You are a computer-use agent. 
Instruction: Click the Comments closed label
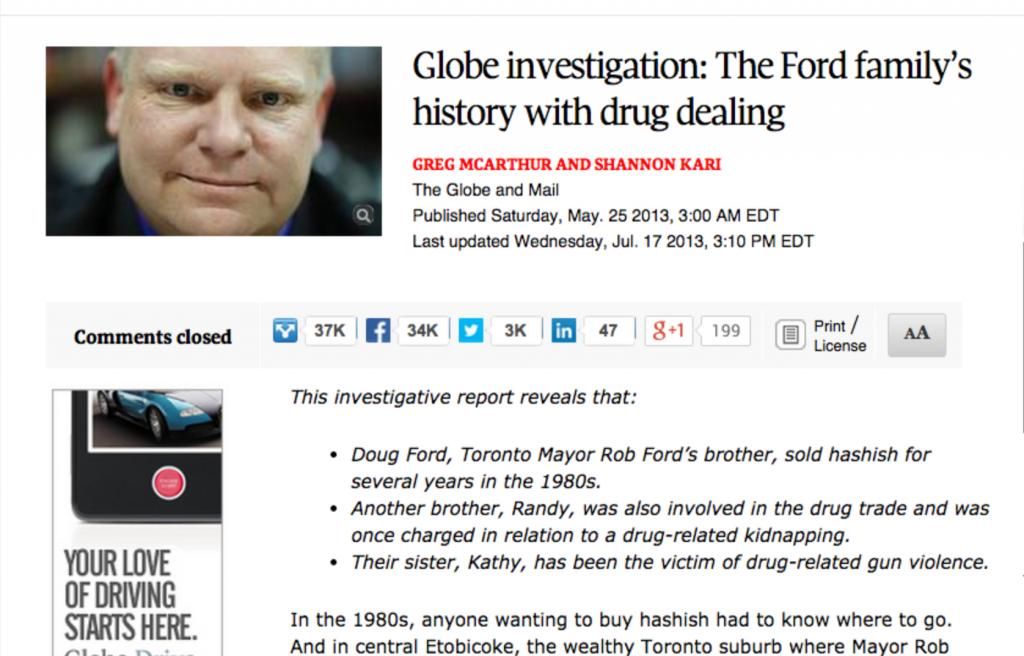152,337
